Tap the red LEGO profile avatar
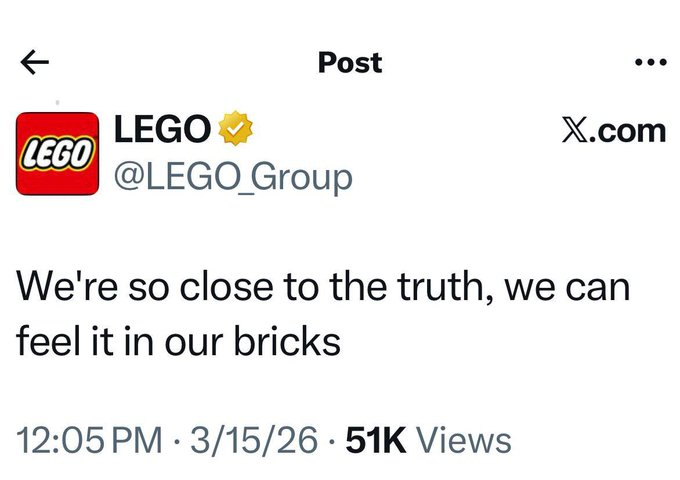Image resolution: width=680 pixels, height=480 pixels. pyautogui.click(x=57, y=153)
